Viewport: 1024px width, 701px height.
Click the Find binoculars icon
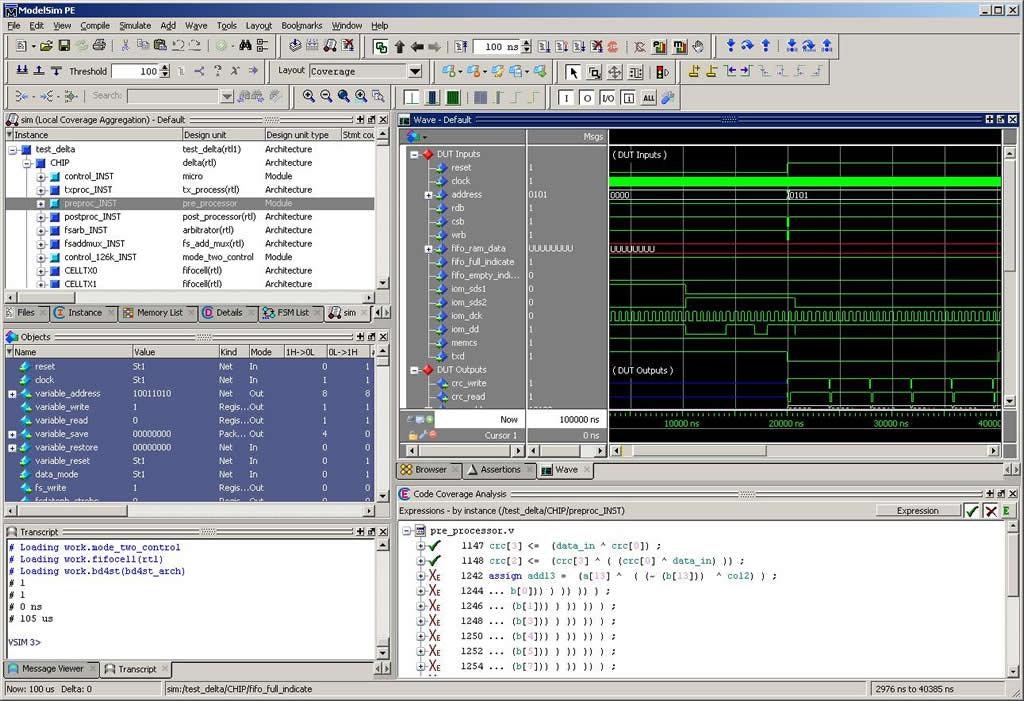(x=243, y=46)
